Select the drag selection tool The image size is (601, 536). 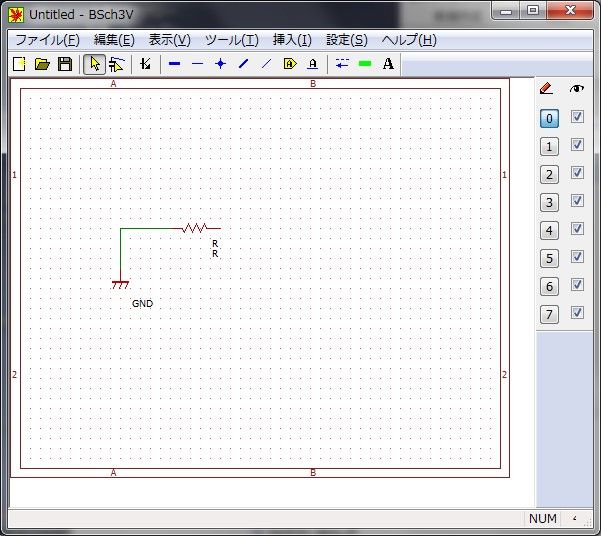(x=116, y=64)
